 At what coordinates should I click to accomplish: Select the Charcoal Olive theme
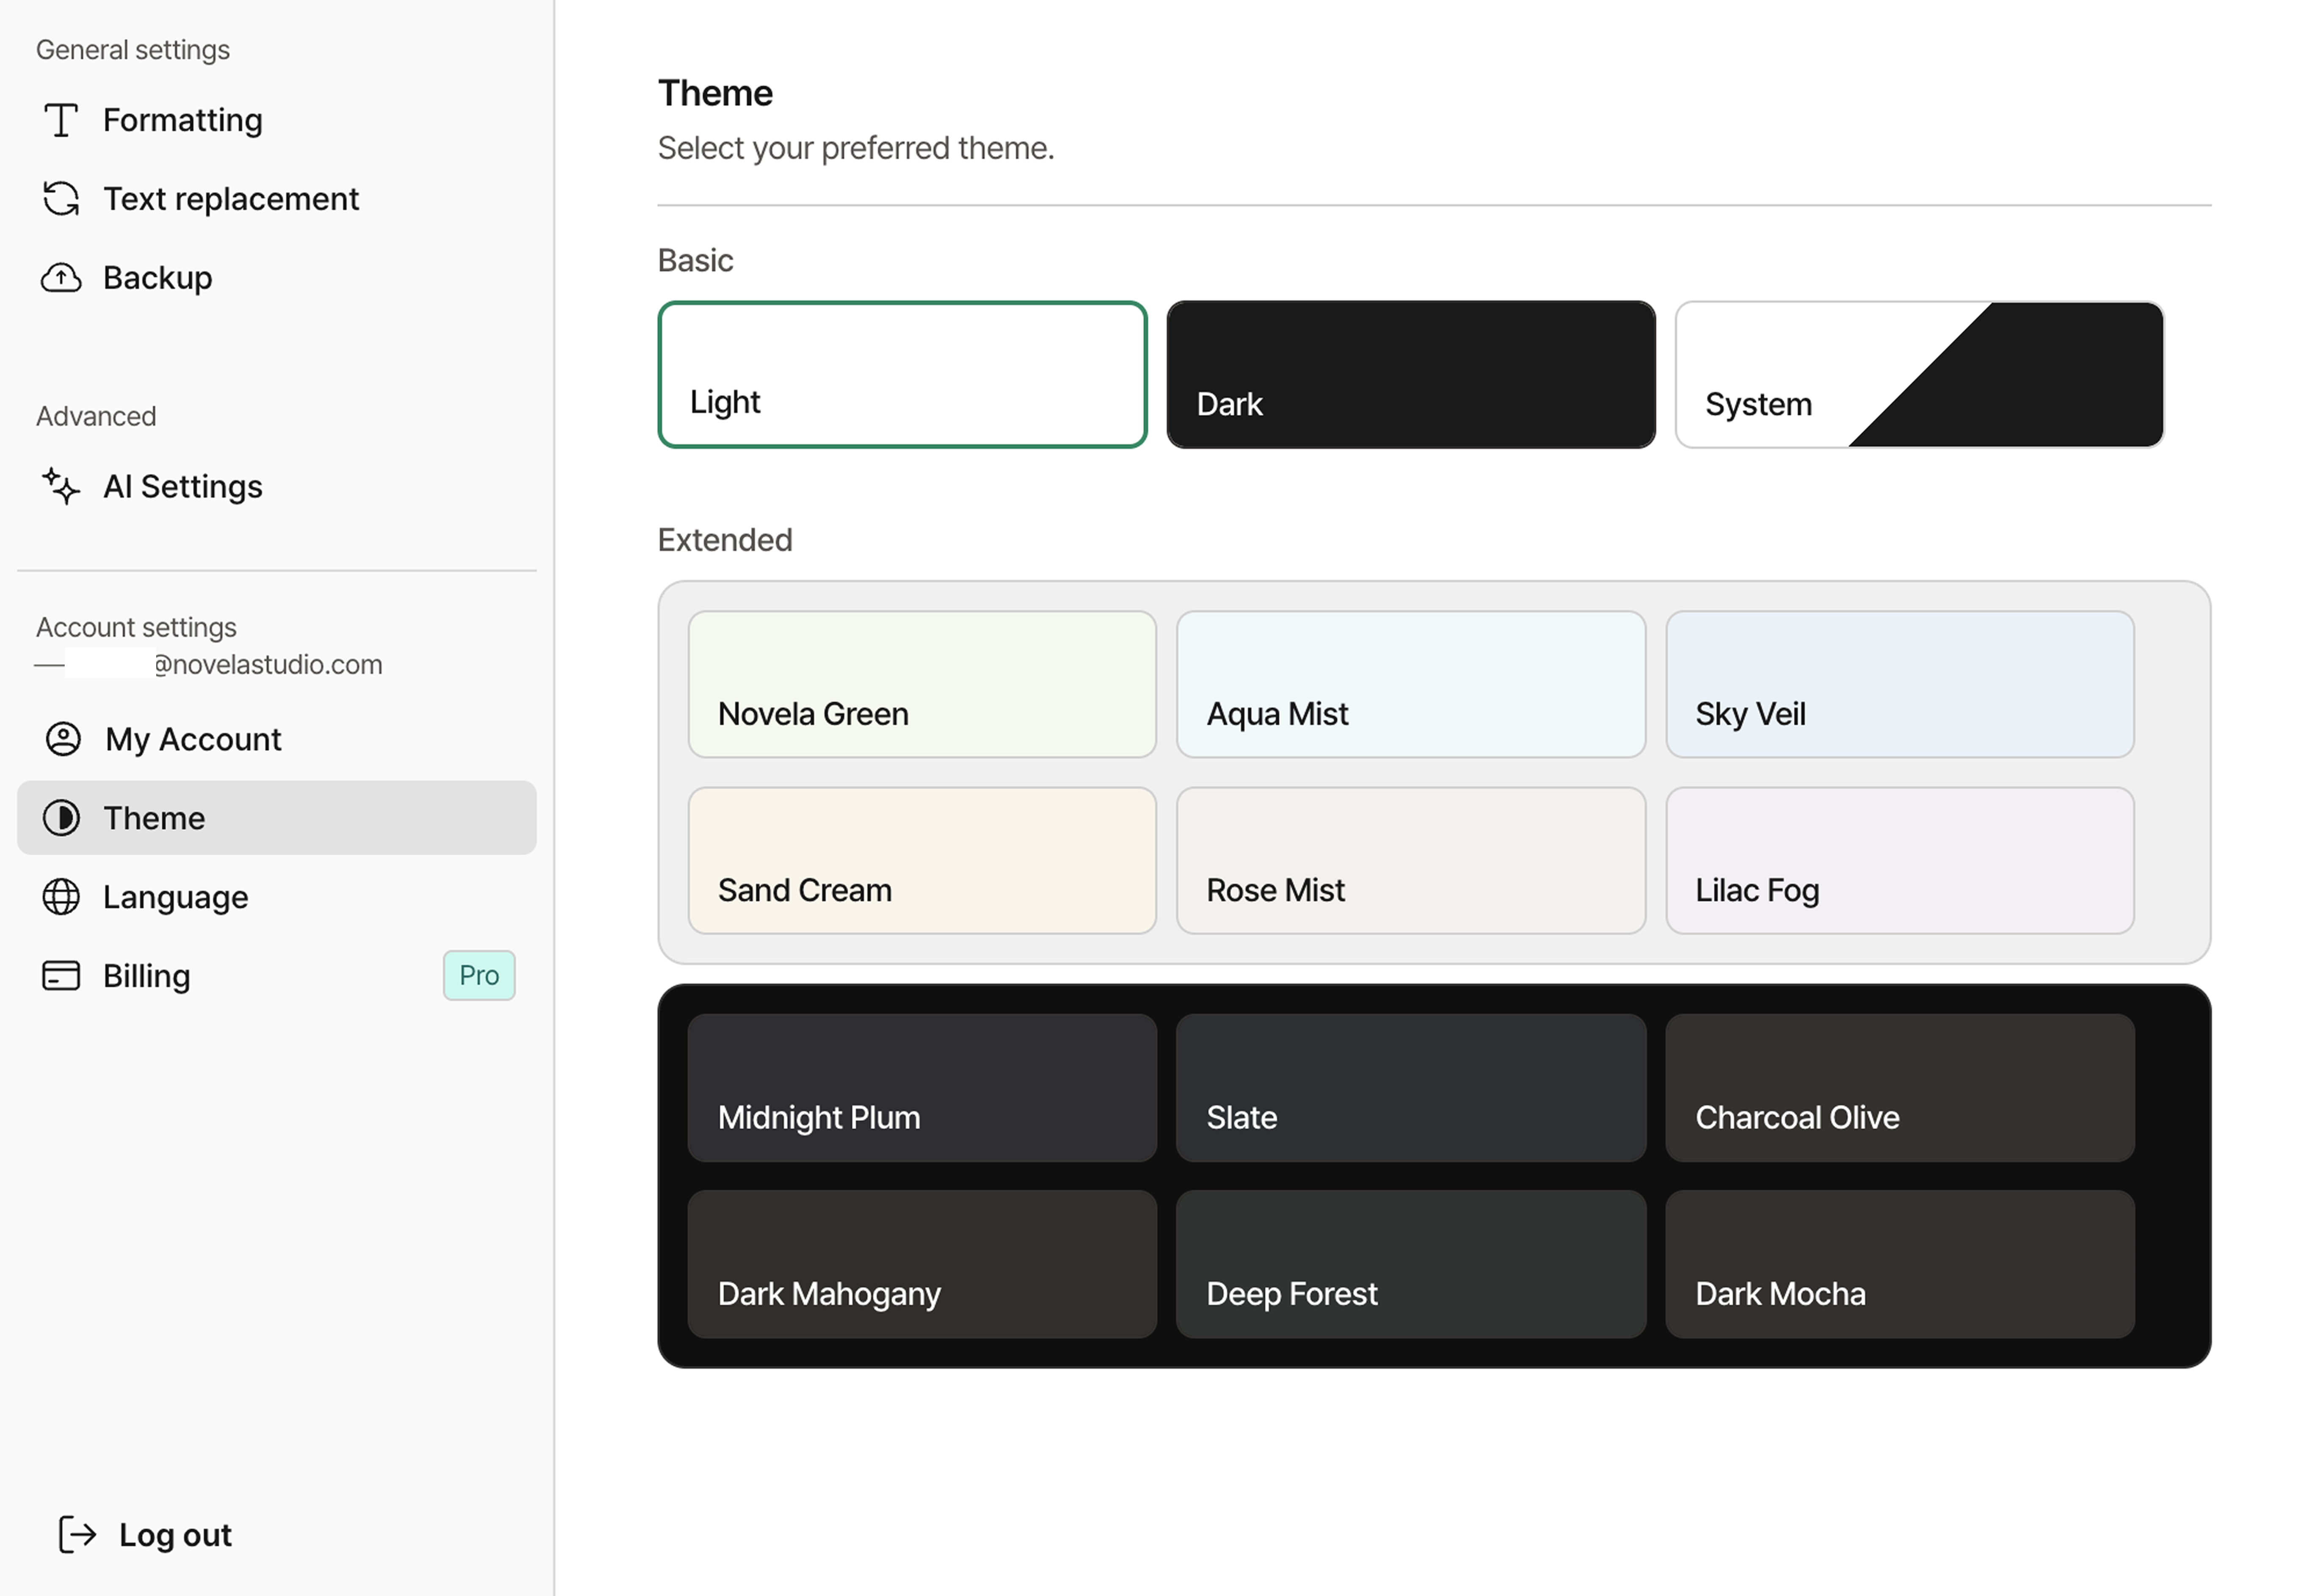1900,1088
